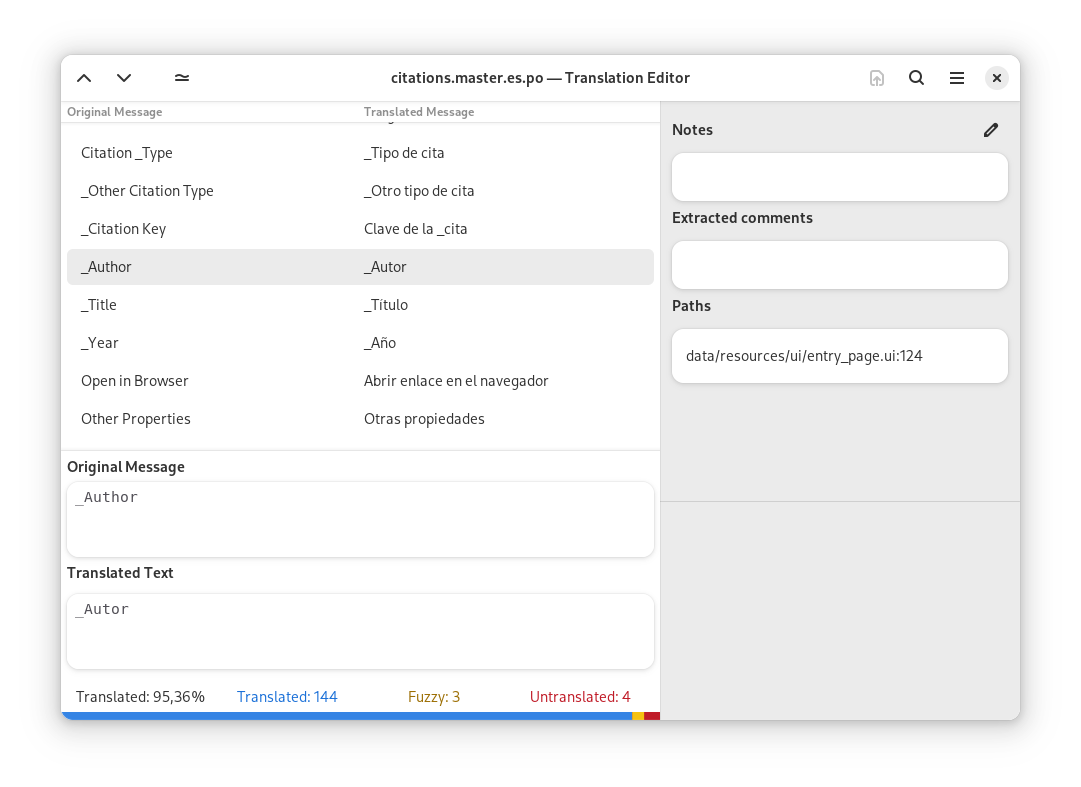Edit notes with the pencil icon
1081x787 pixels.
(990, 130)
